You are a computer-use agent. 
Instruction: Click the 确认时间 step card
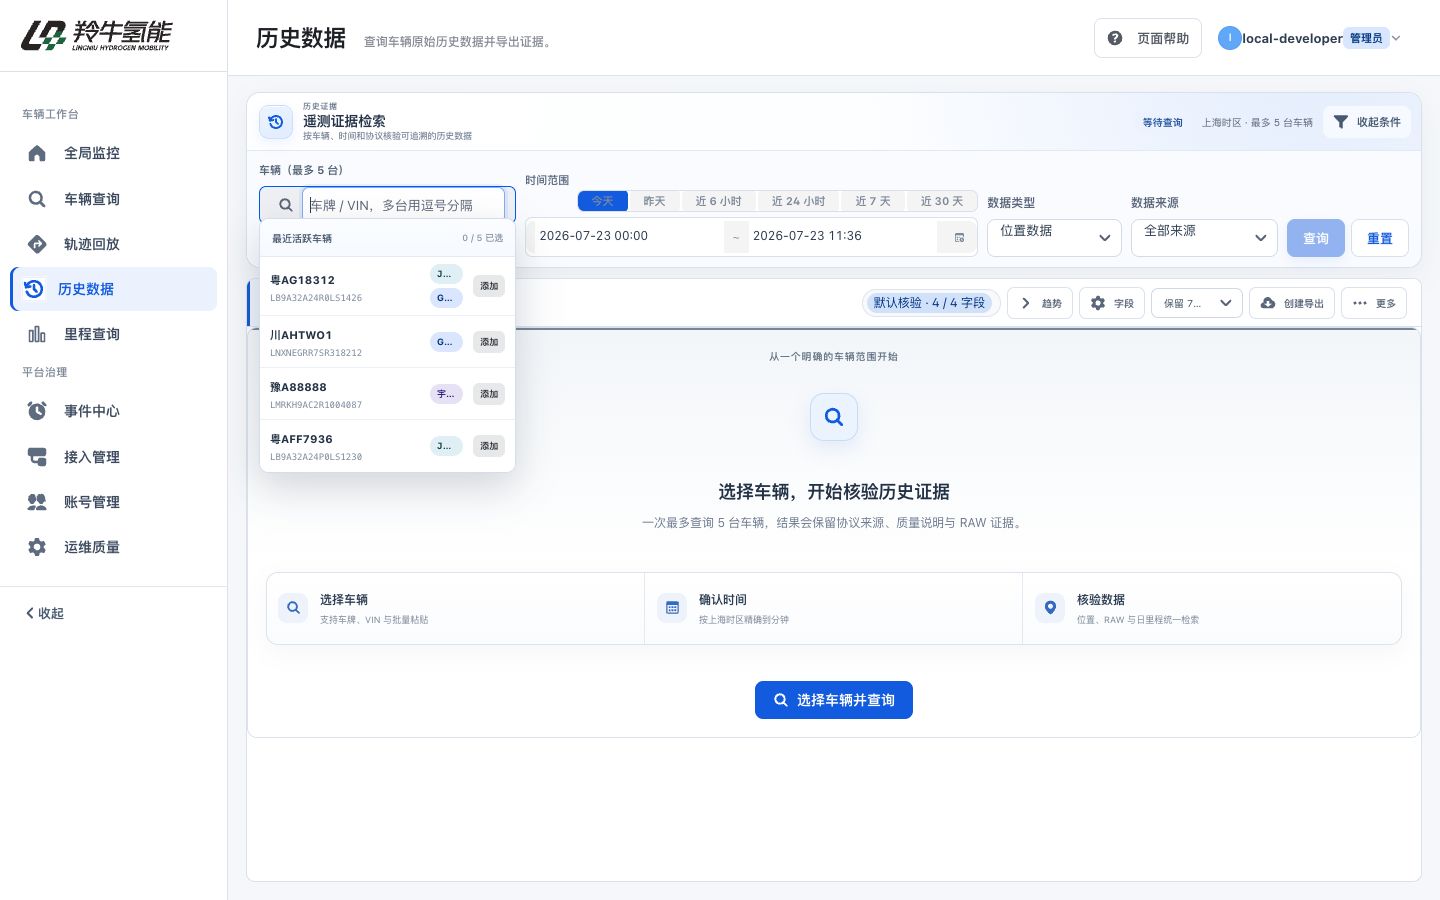[834, 608]
